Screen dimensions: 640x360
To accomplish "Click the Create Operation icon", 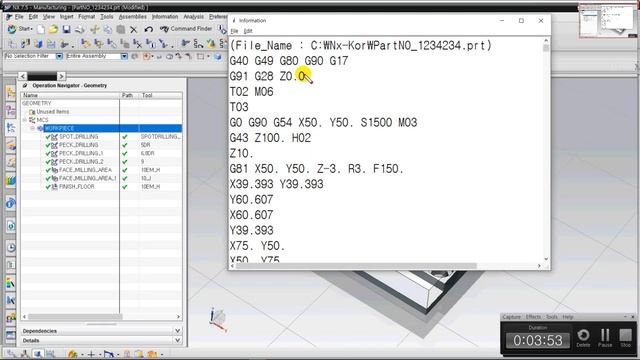I will (x=64, y=44).
